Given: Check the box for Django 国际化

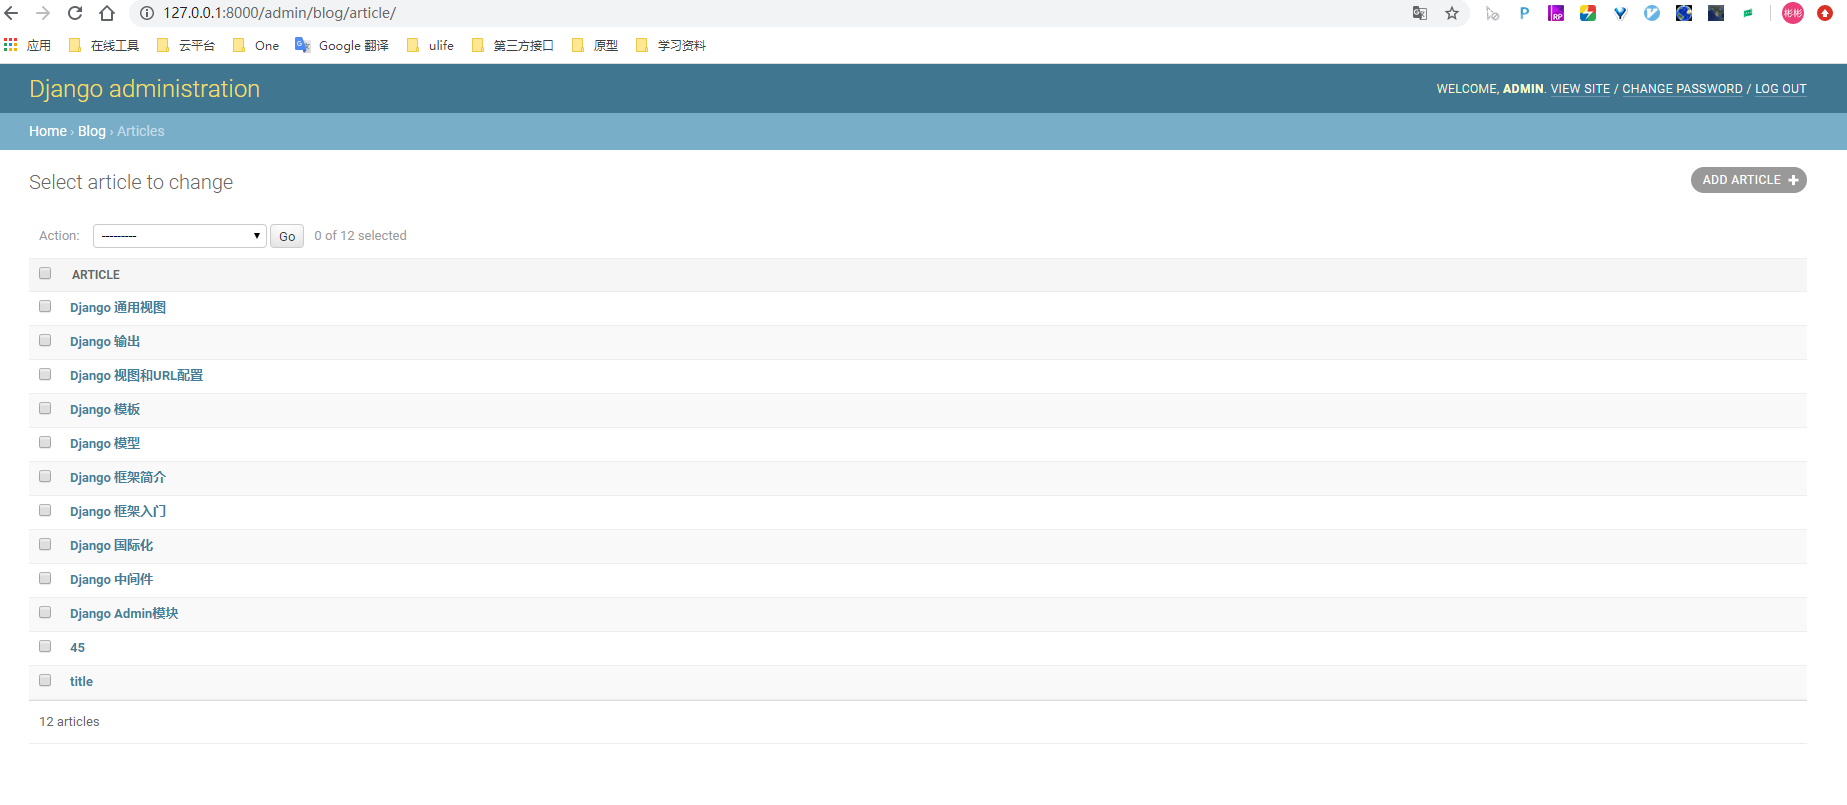Looking at the screenshot, I should (45, 544).
